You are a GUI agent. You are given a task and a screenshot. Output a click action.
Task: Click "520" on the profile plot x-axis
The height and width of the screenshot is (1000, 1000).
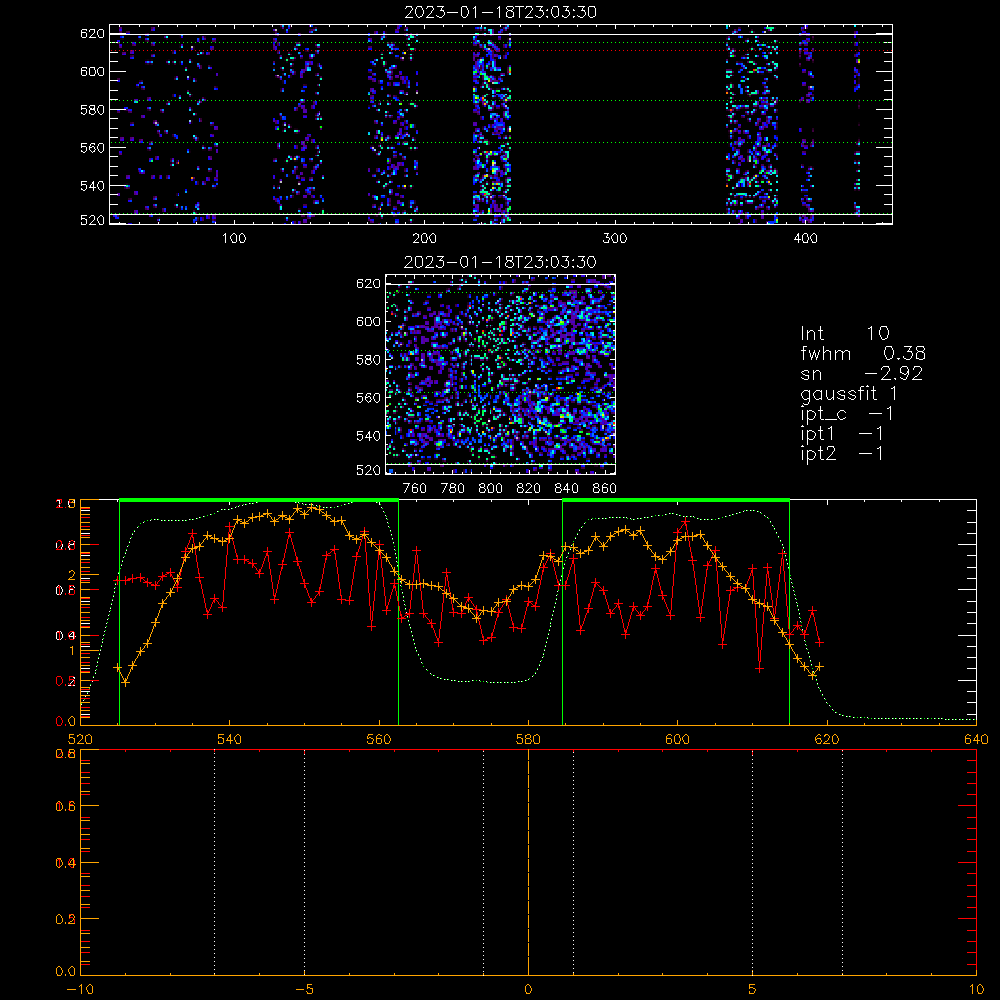(x=81, y=739)
